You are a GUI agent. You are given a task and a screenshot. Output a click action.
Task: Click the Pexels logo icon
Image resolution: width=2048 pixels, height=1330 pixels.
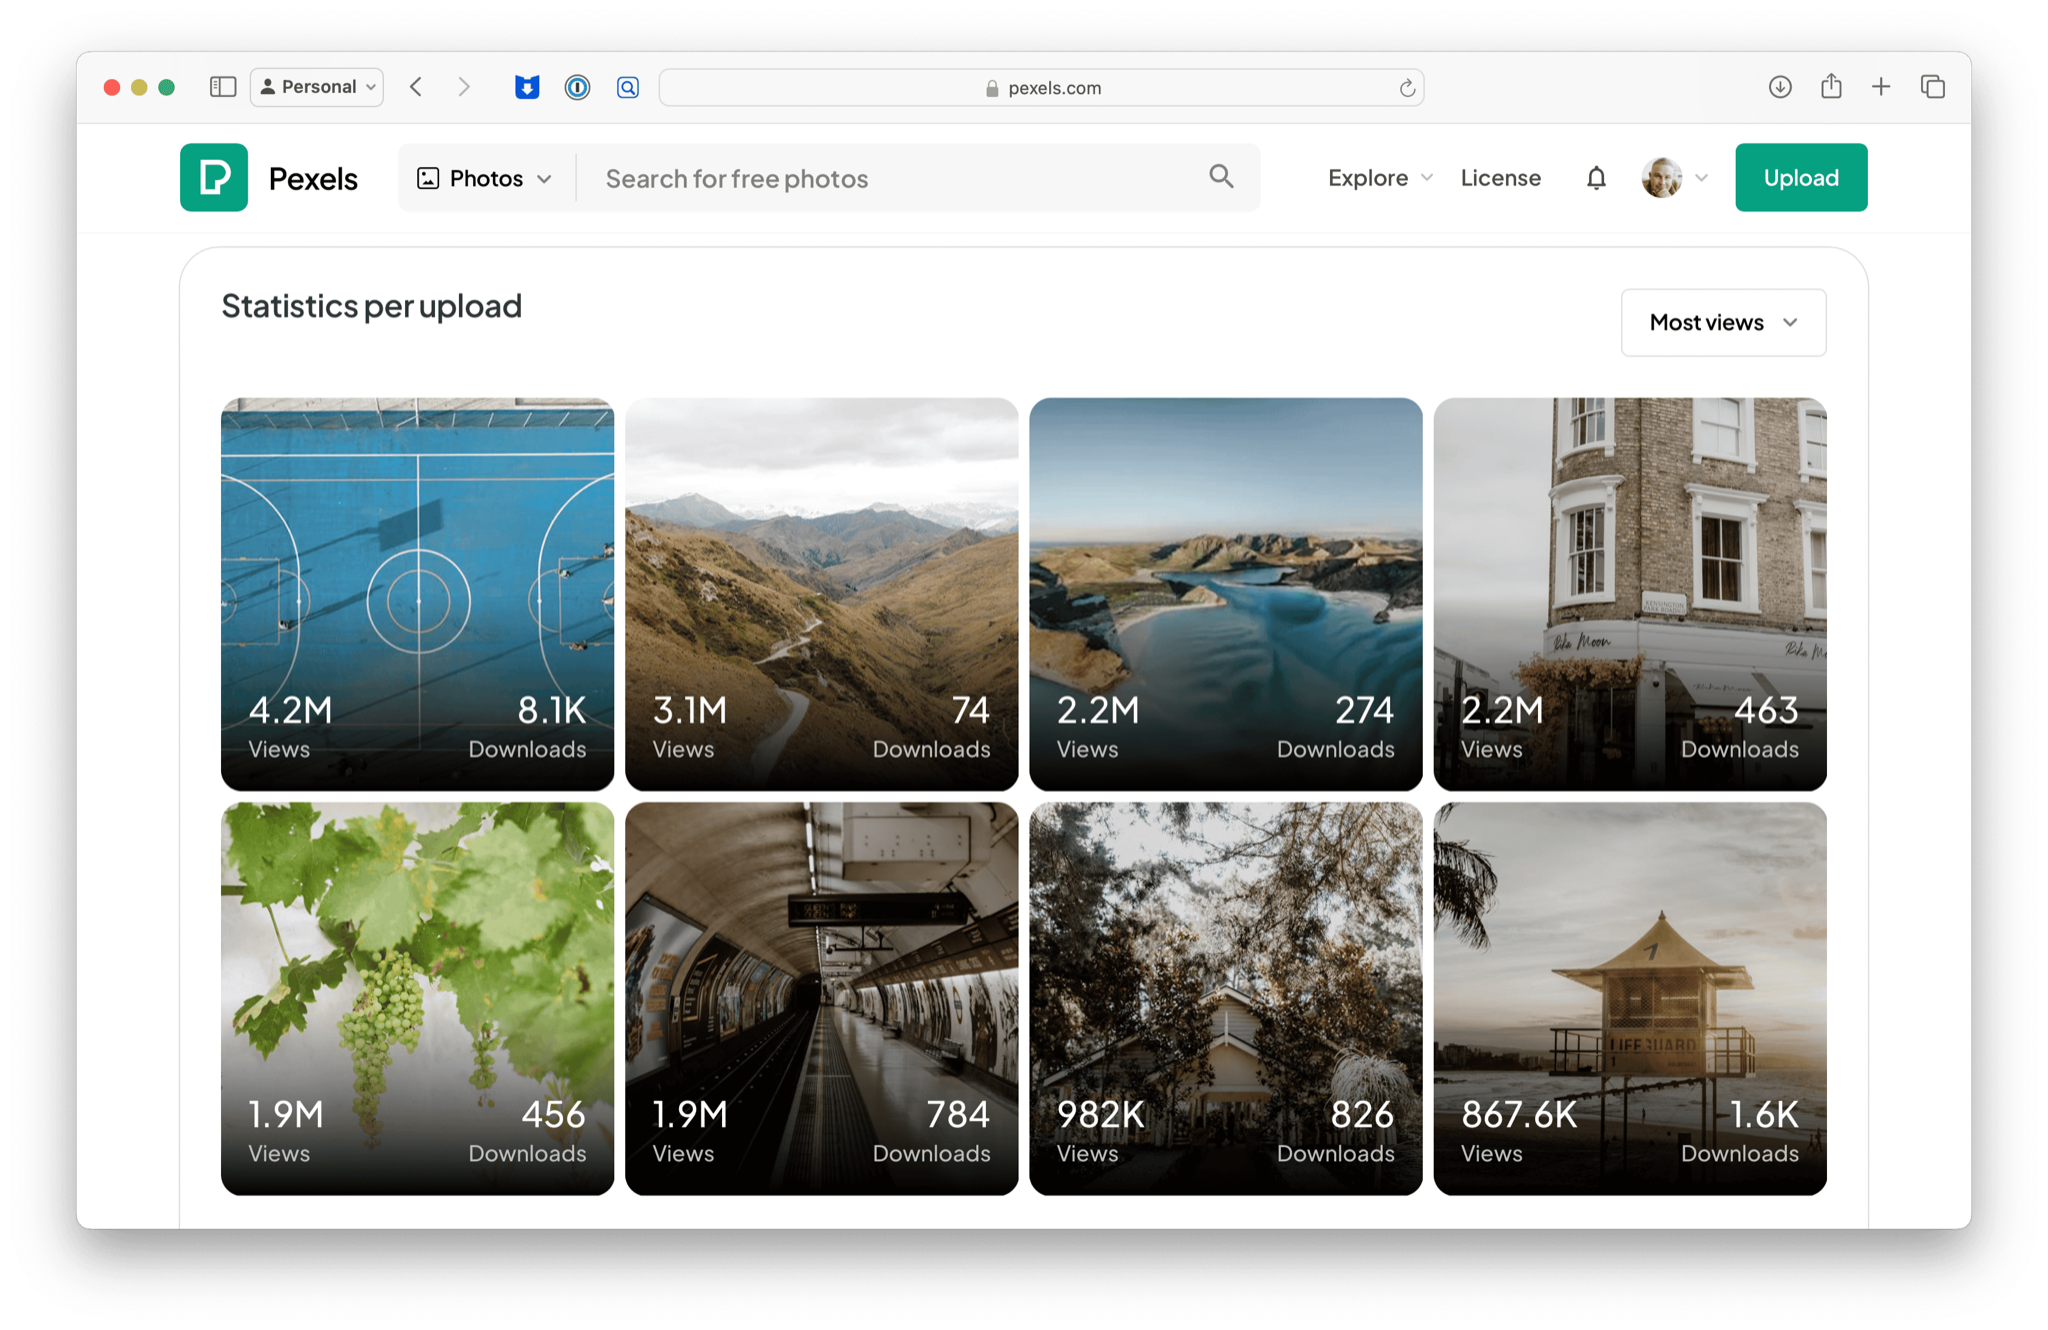[x=214, y=177]
